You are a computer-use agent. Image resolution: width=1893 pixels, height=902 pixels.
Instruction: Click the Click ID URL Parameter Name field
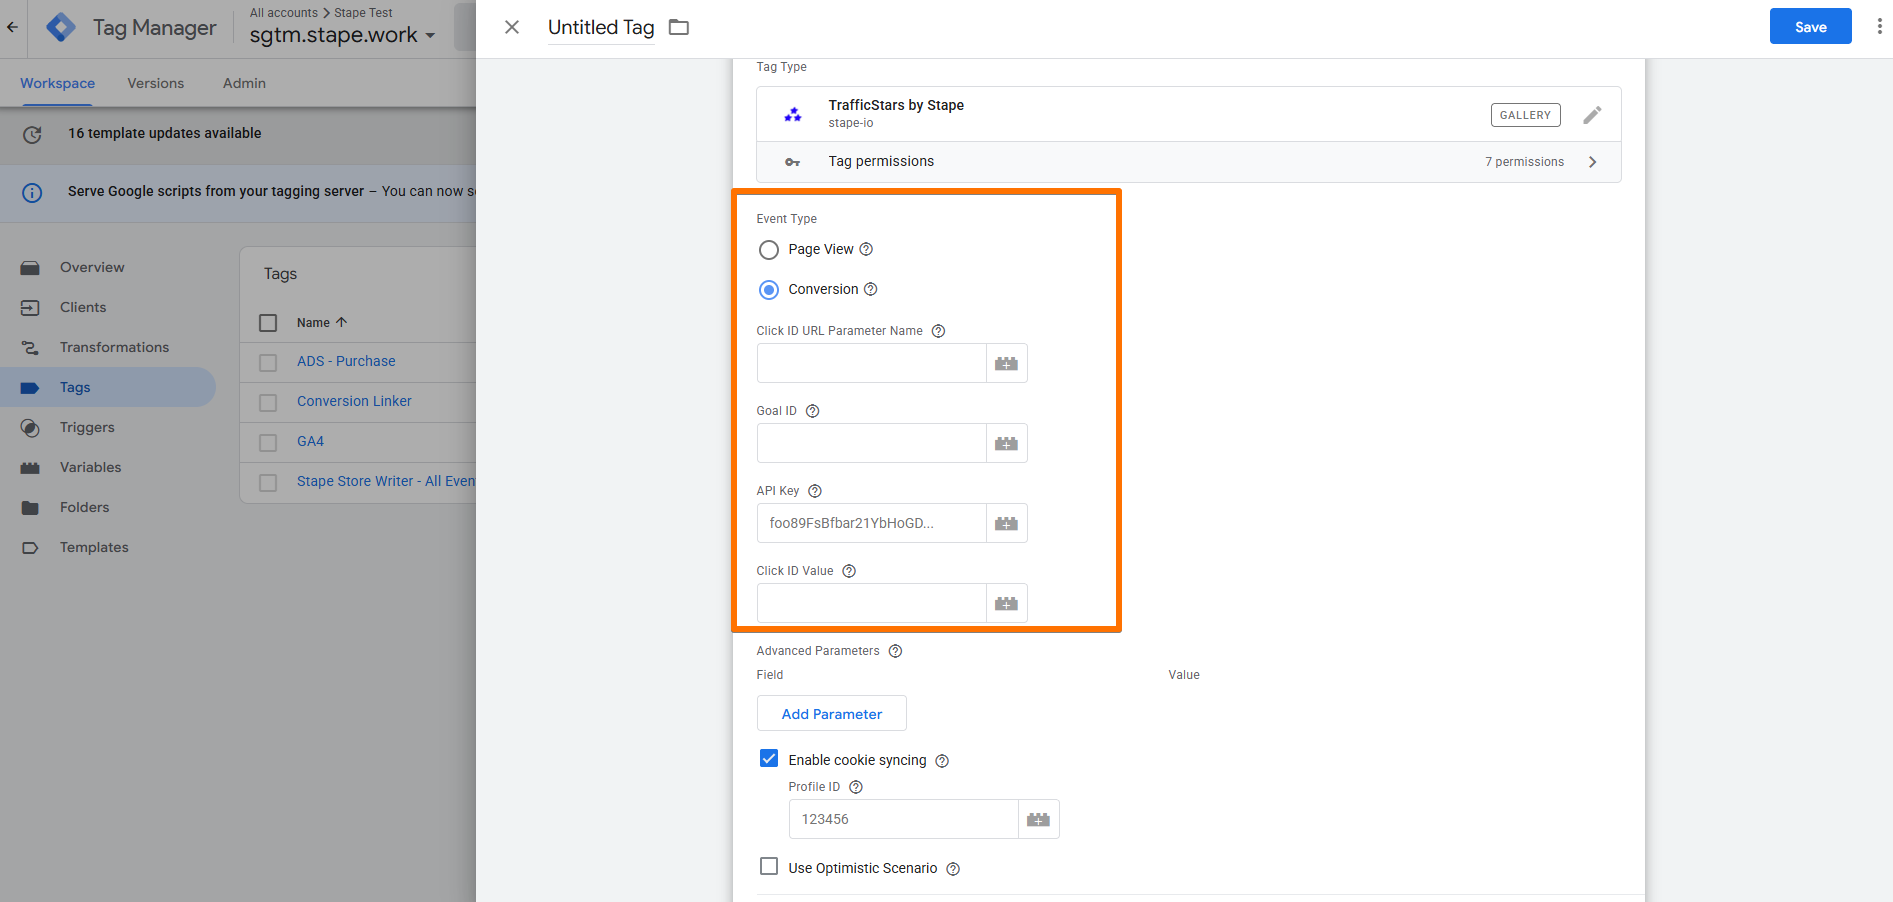[871, 363]
